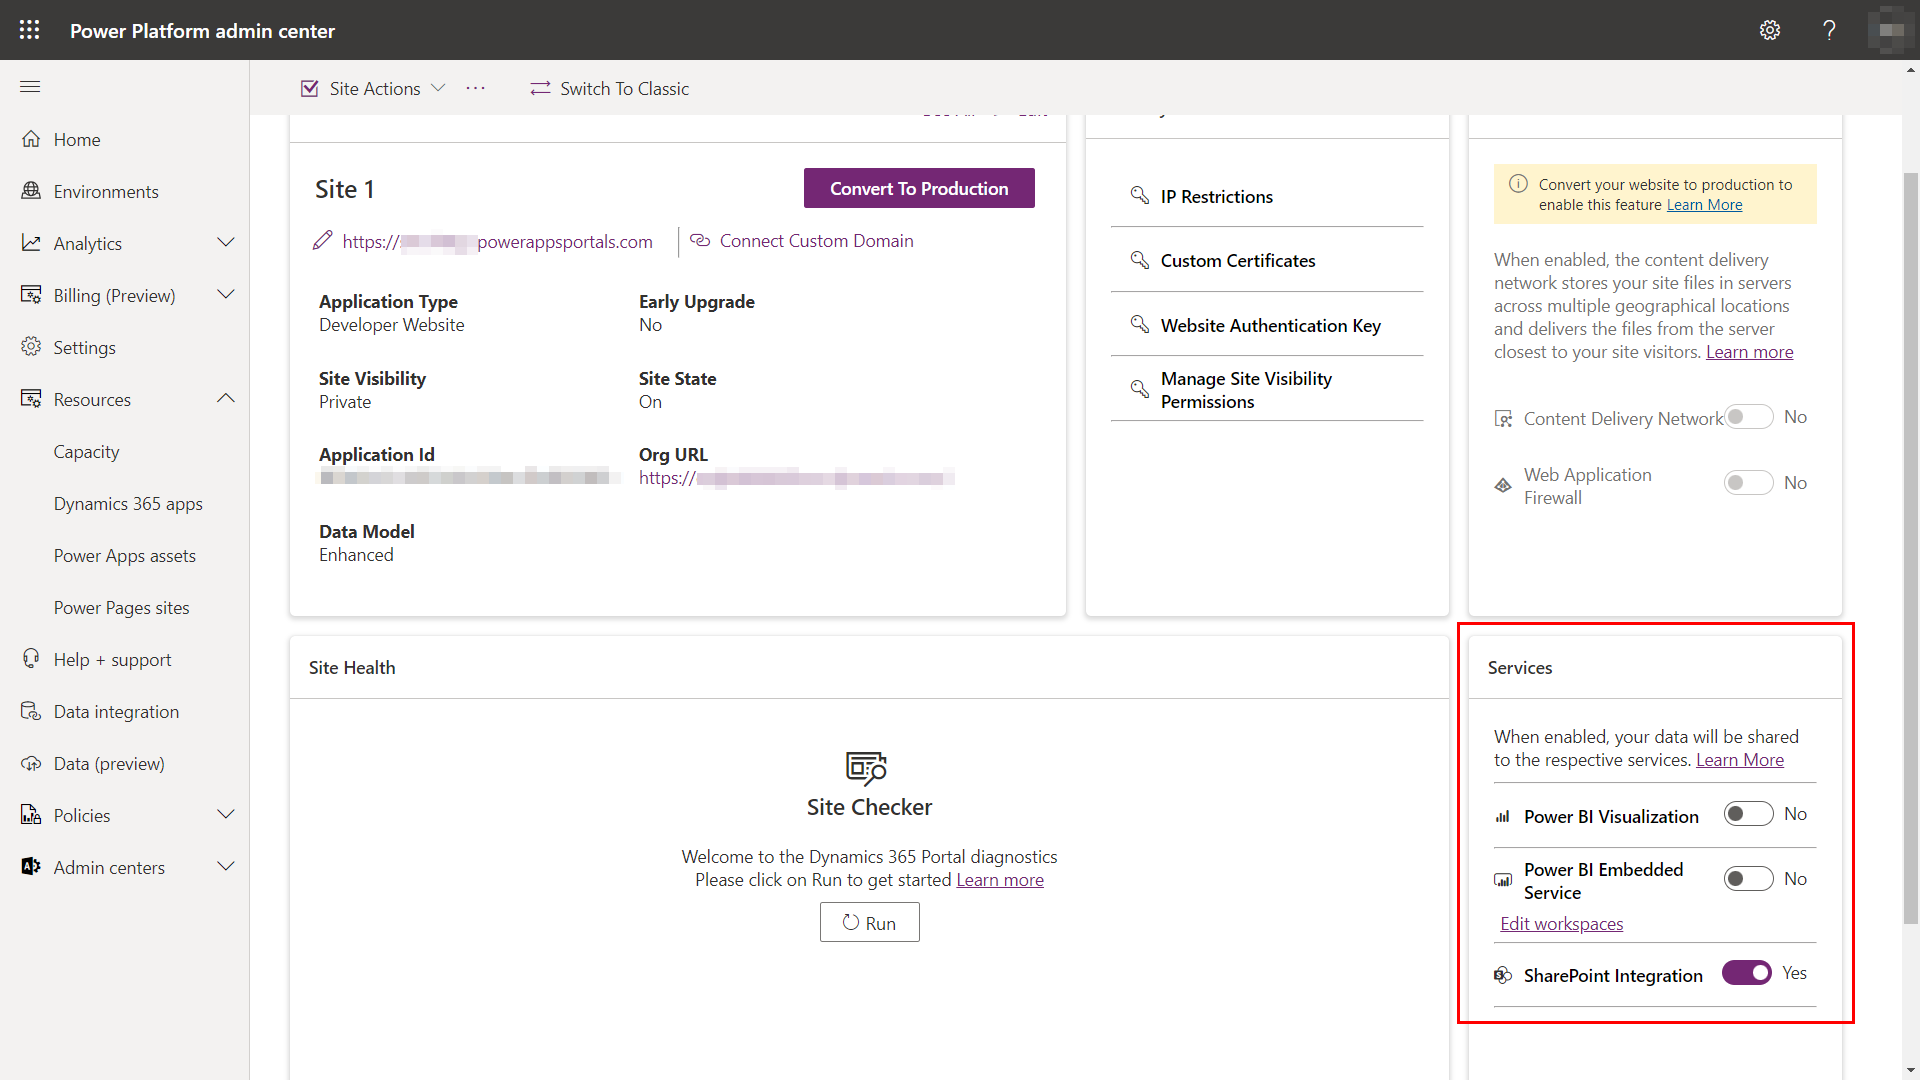The height and width of the screenshot is (1080, 1920).
Task: Click Convert To Production button
Action: 918,187
